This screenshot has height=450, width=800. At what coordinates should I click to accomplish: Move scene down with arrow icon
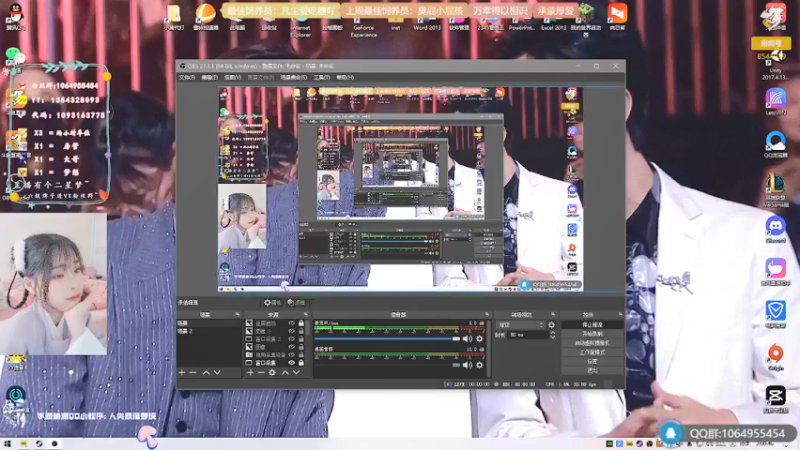(x=217, y=373)
